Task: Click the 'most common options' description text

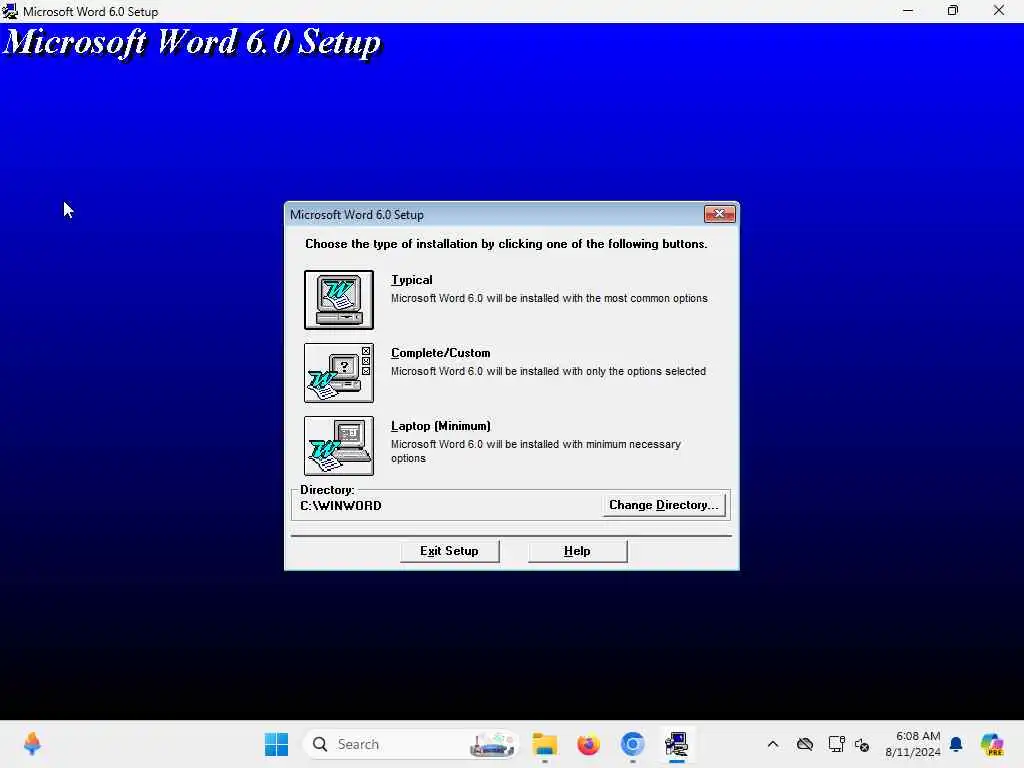Action: click(549, 298)
